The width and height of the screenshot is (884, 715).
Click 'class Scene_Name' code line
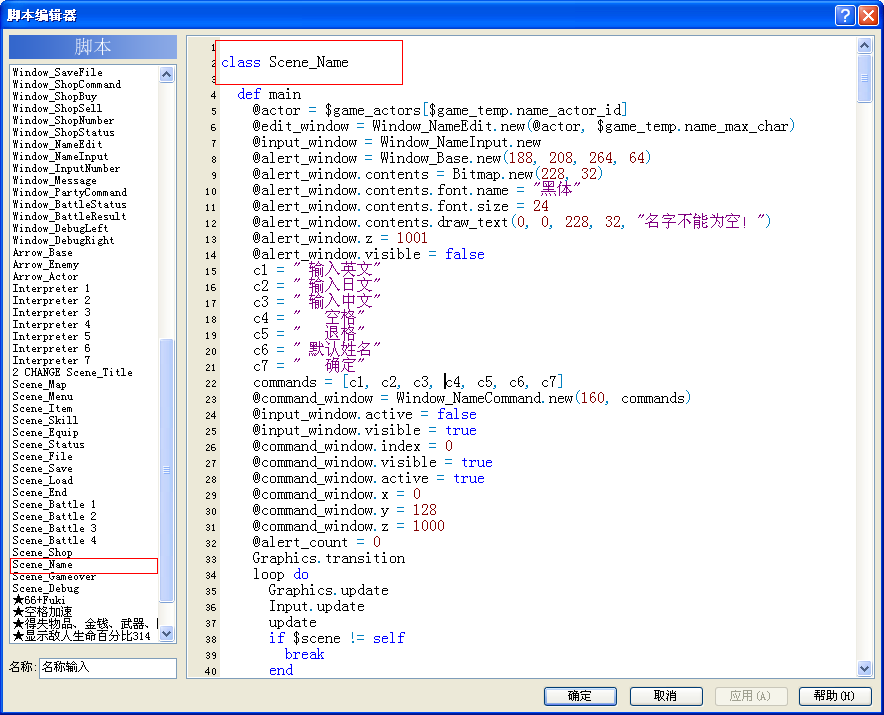(x=285, y=63)
